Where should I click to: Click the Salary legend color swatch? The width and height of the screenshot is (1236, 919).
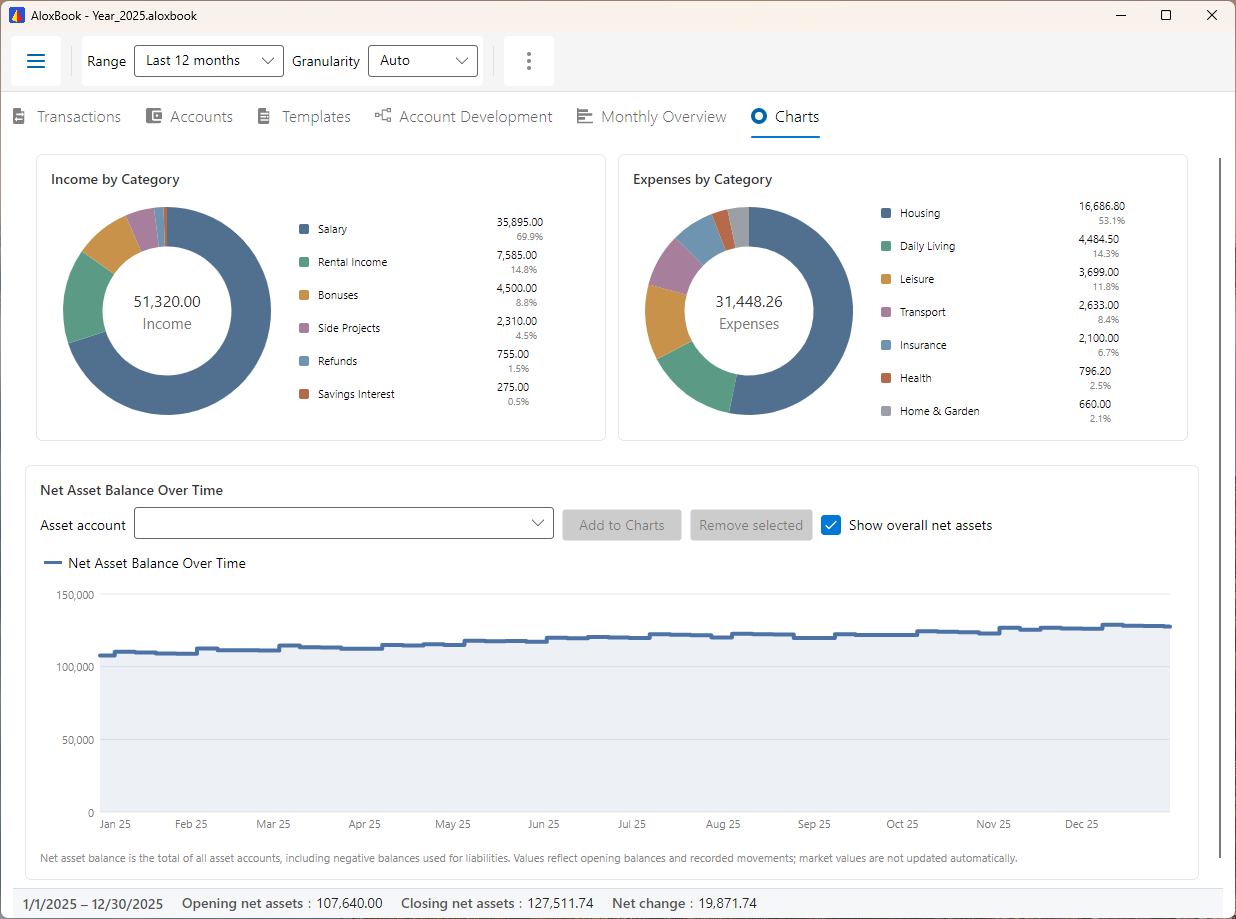[304, 229]
